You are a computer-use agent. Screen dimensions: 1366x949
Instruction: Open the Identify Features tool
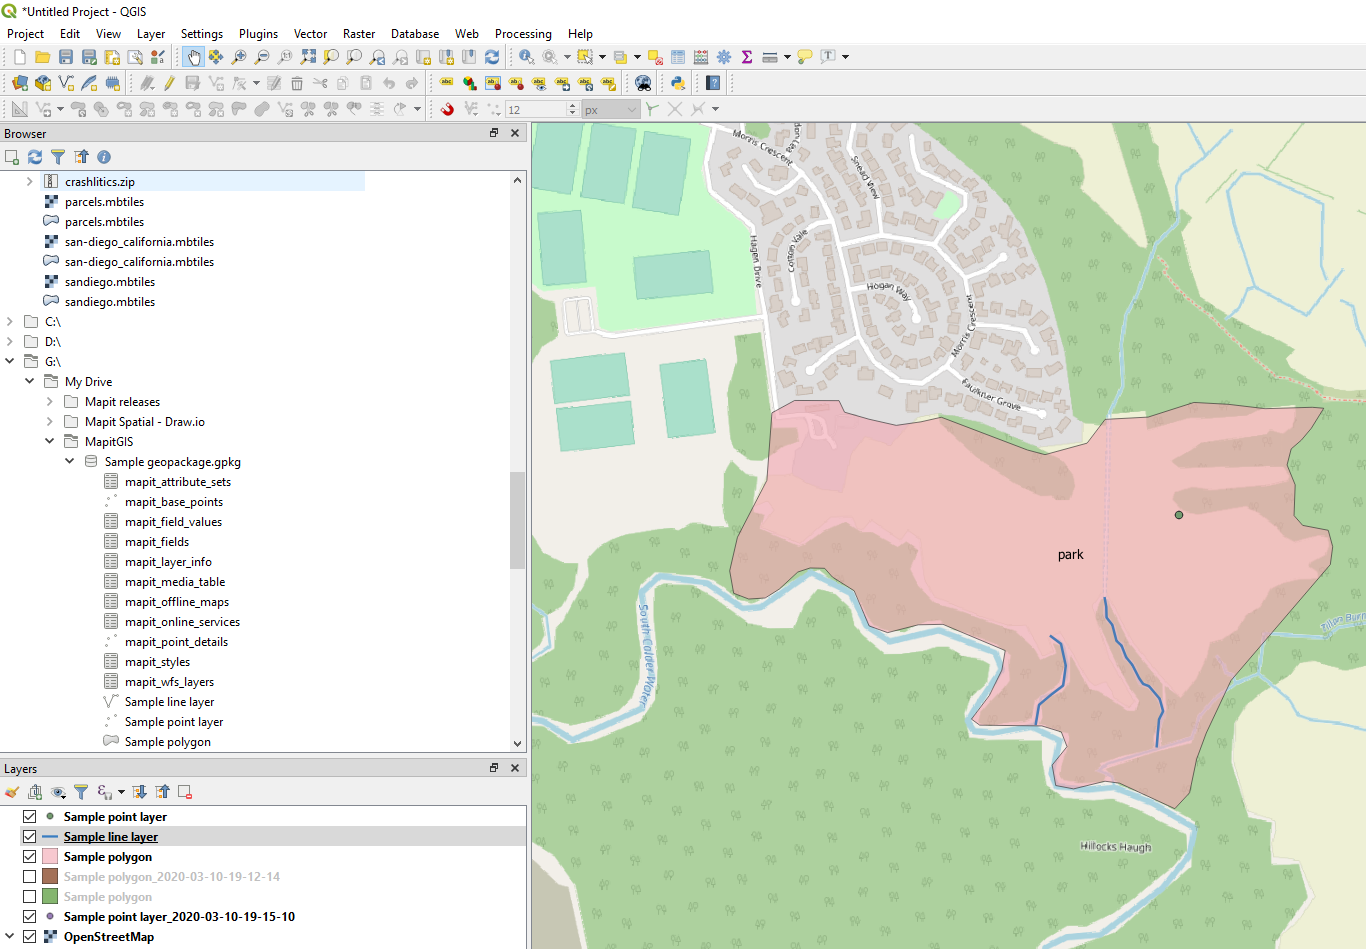pyautogui.click(x=526, y=57)
